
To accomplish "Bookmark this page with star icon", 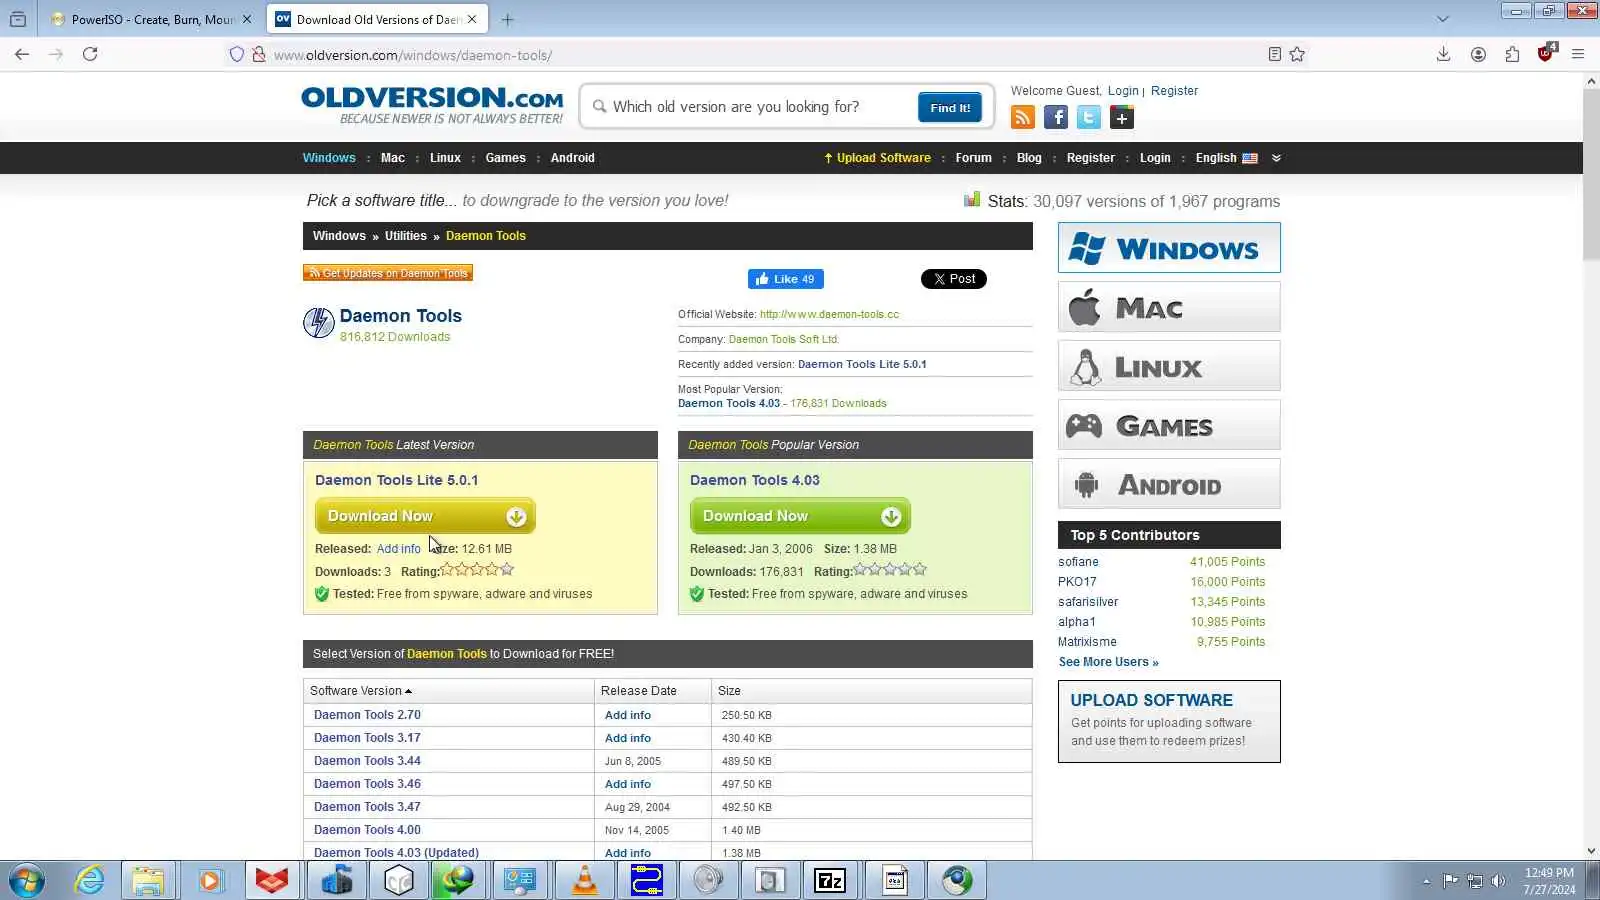I will (1297, 54).
